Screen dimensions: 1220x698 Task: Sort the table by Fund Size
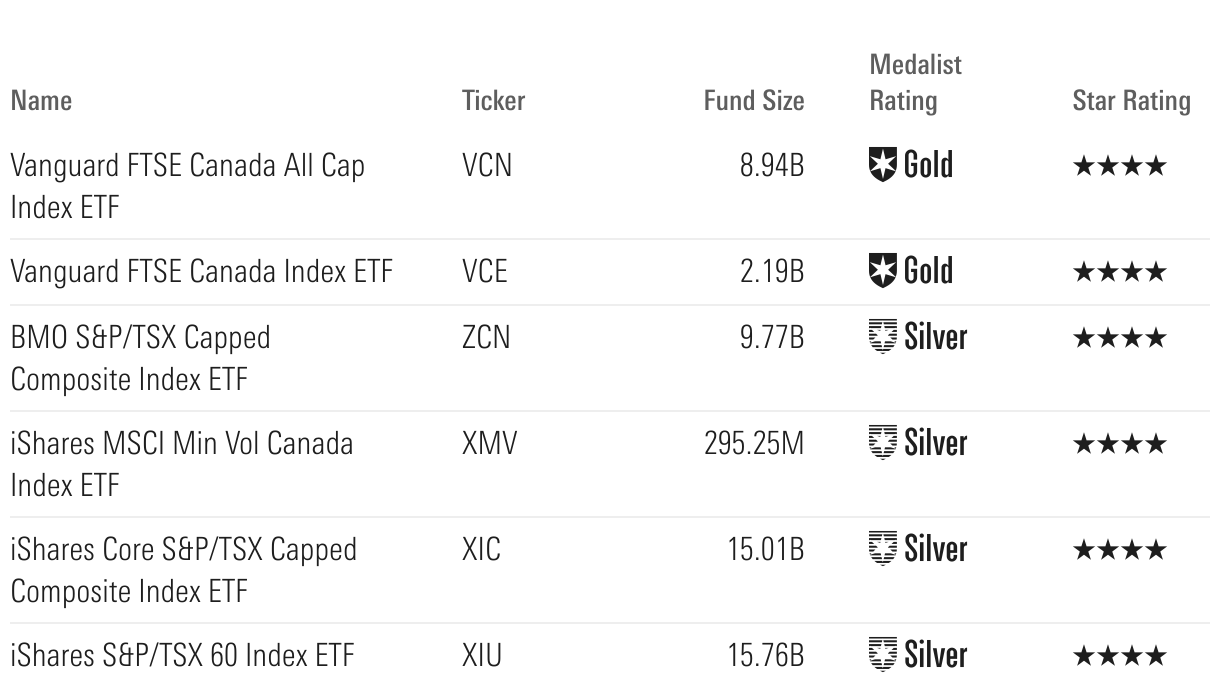click(x=753, y=101)
